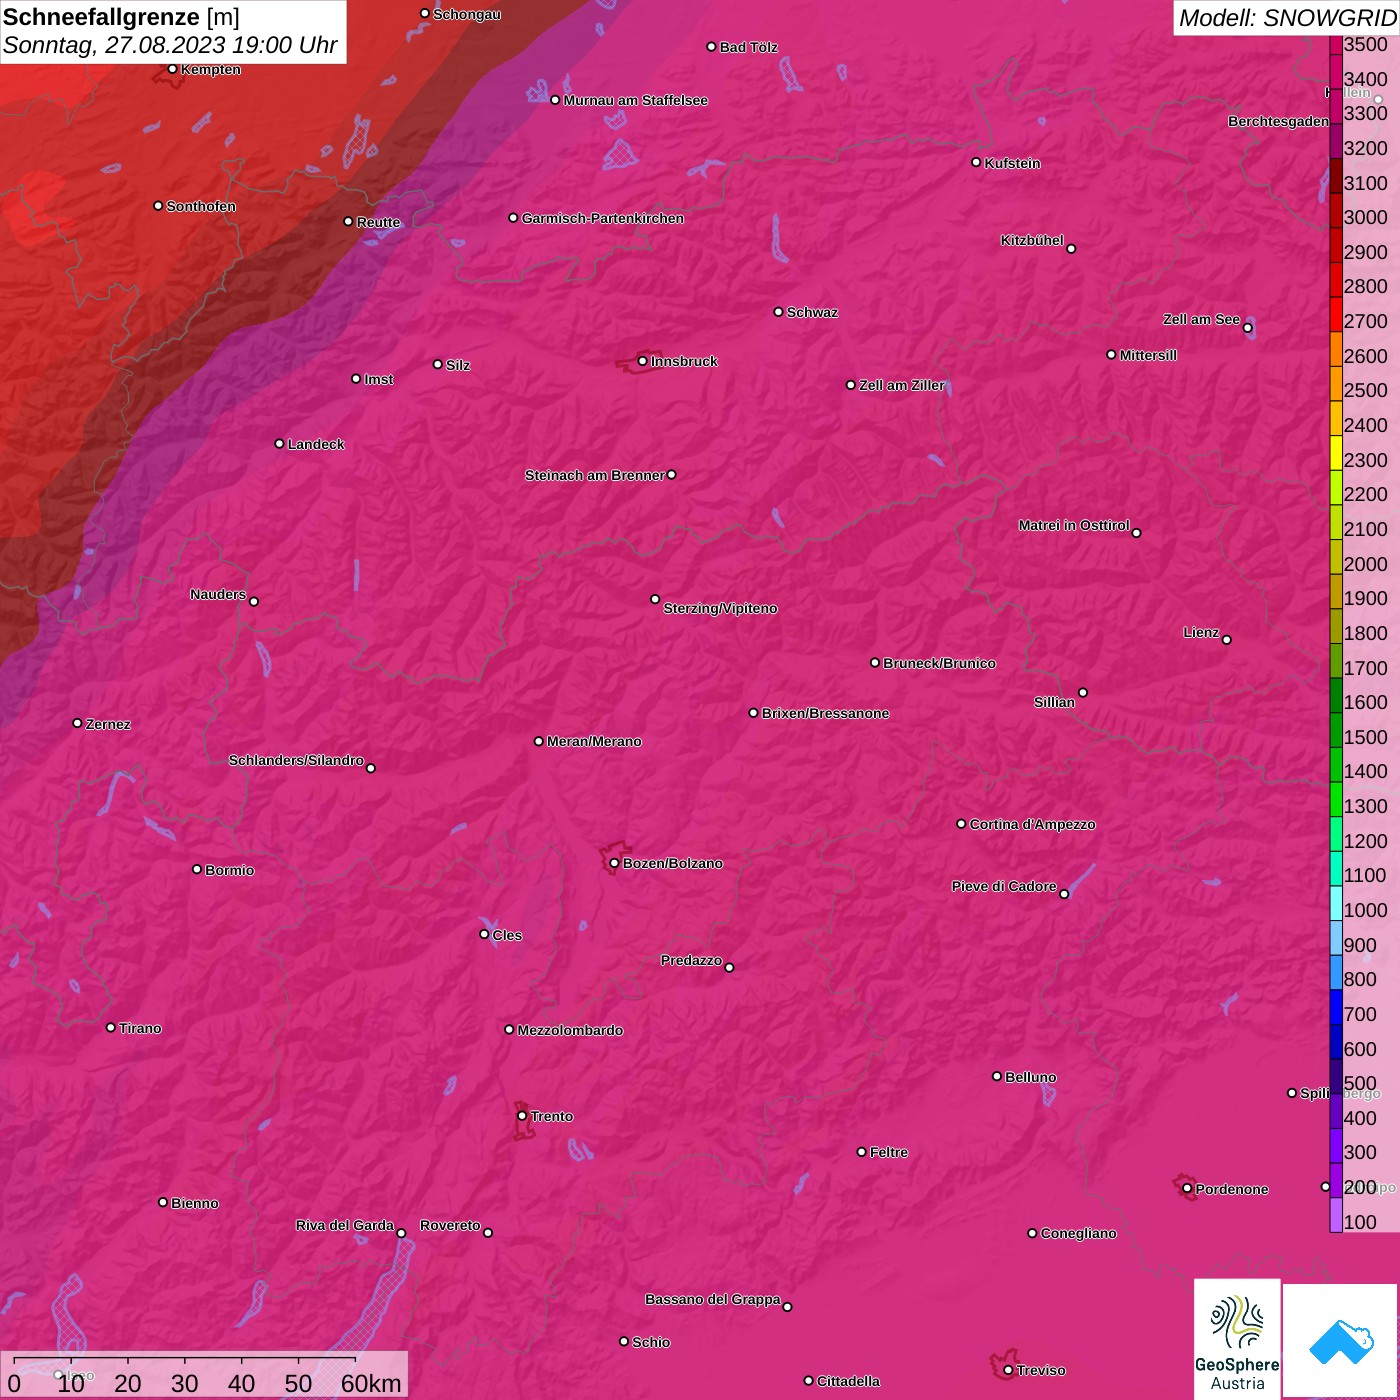
Task: Click the Trento city marker
Action: pos(522,1116)
